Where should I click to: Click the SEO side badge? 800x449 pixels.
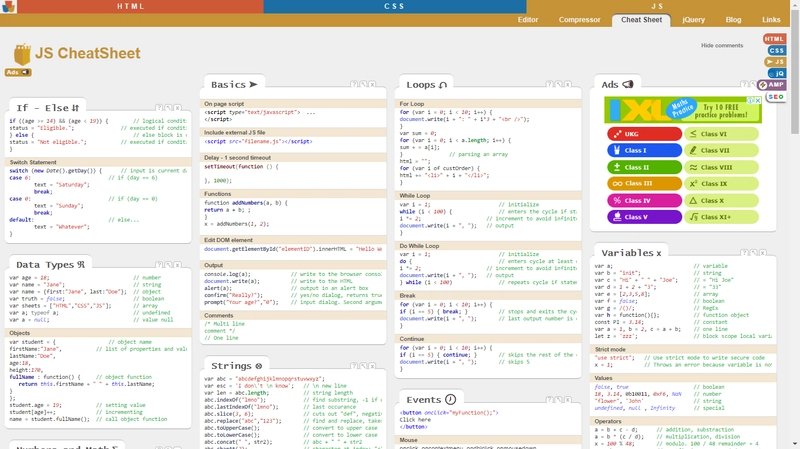click(776, 96)
